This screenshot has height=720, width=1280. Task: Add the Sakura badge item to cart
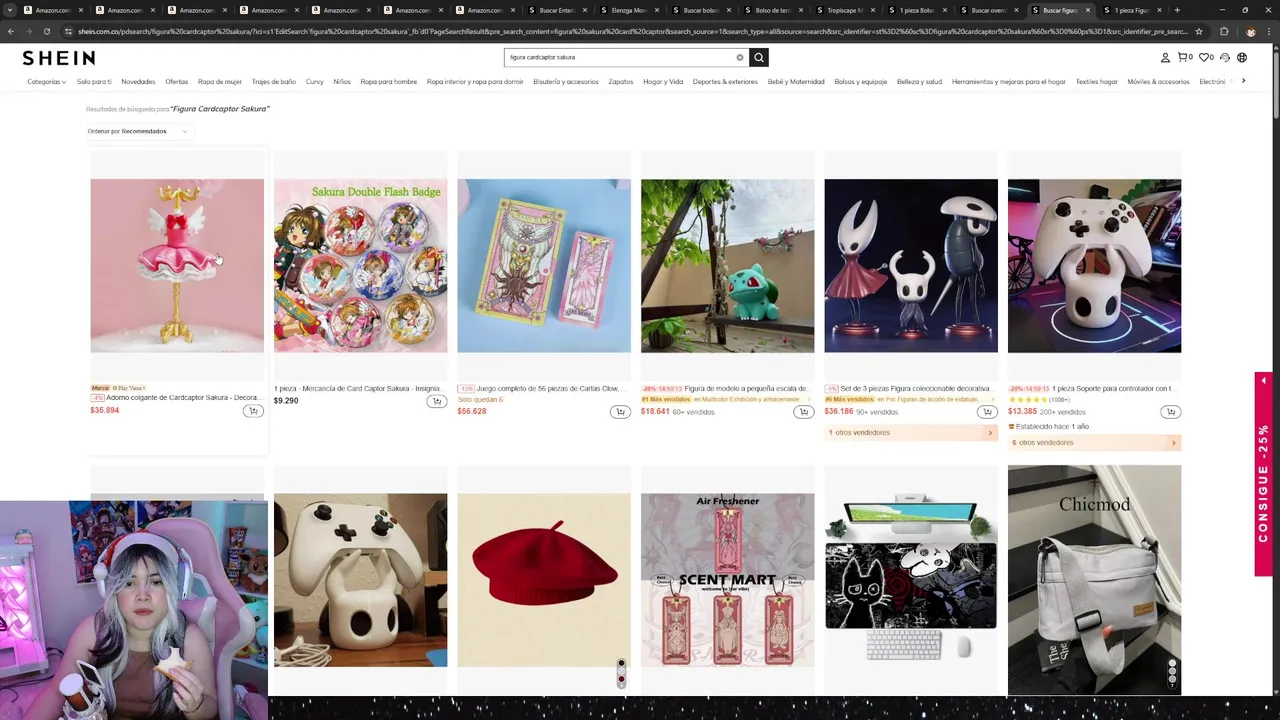pyautogui.click(x=437, y=401)
